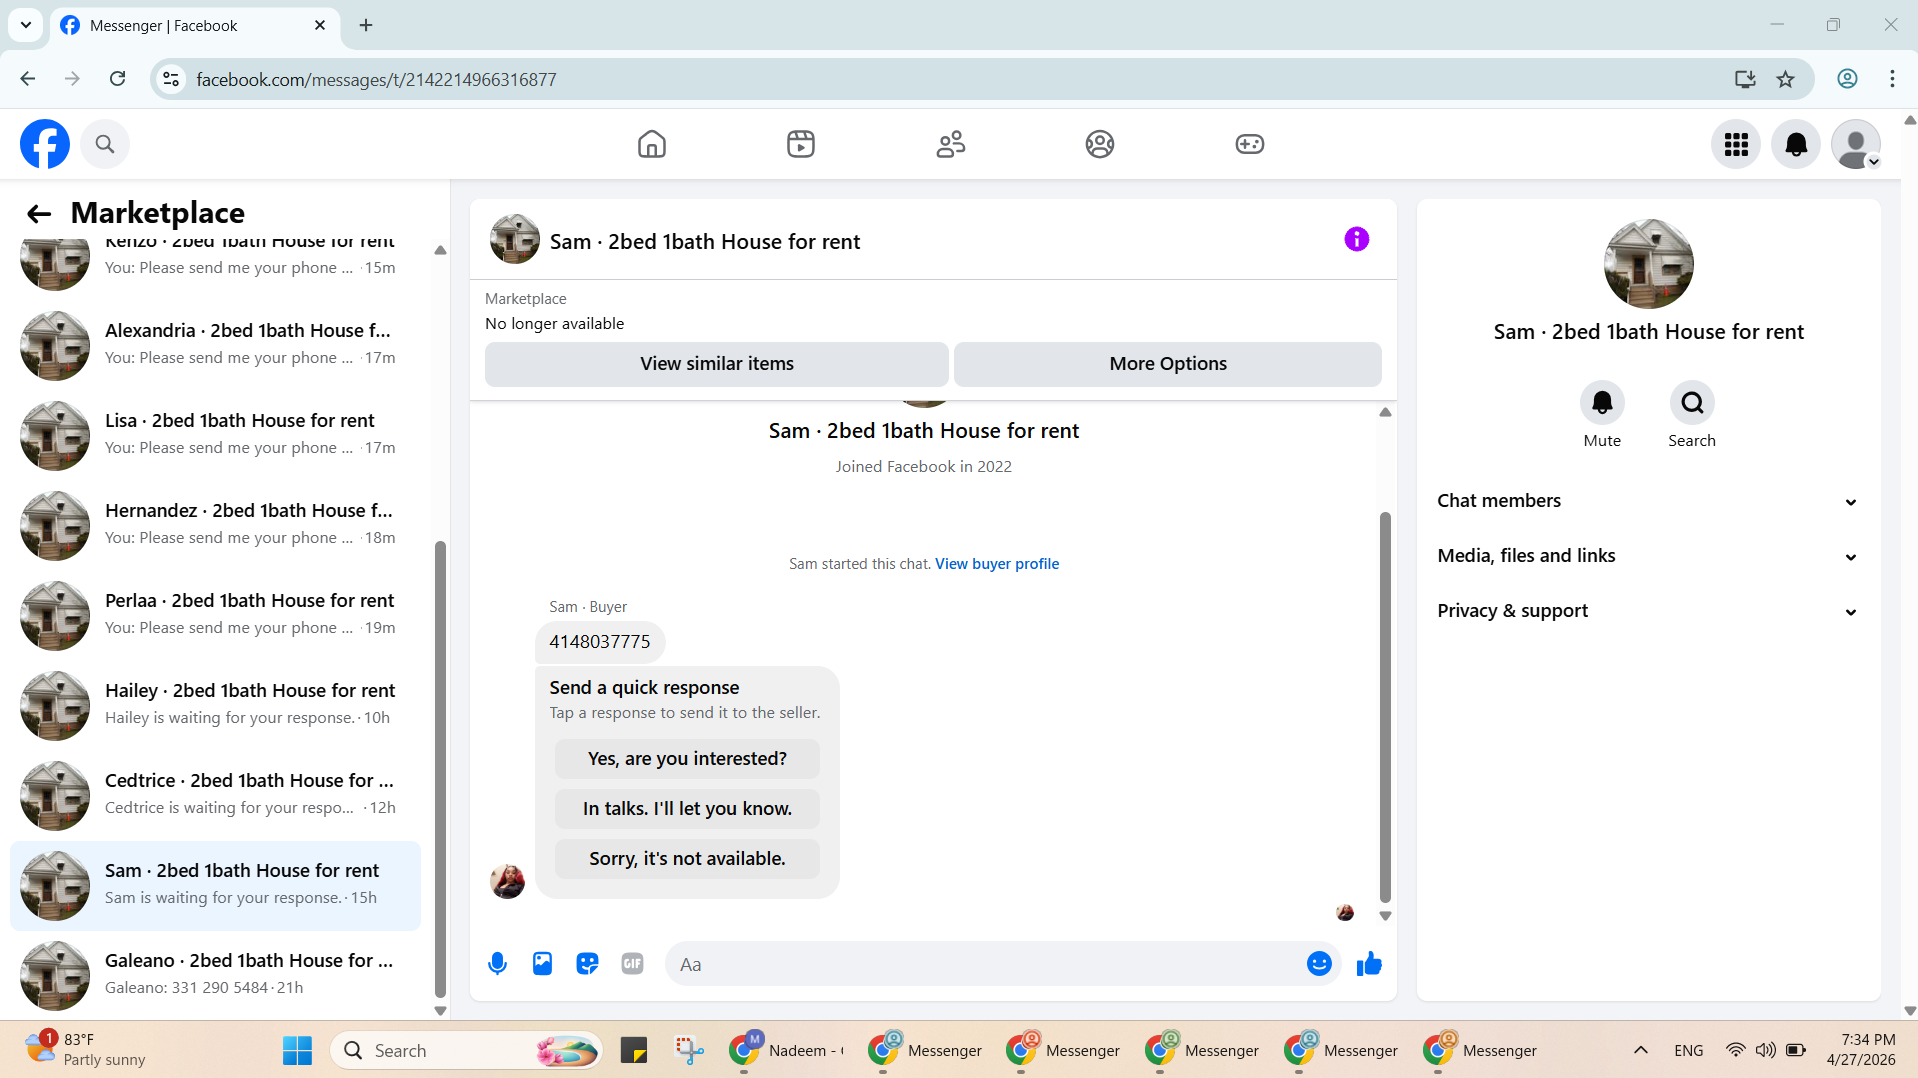Viewport: 1918px width, 1078px height.
Task: Open the Windows Start menu
Action: pos(297,1050)
